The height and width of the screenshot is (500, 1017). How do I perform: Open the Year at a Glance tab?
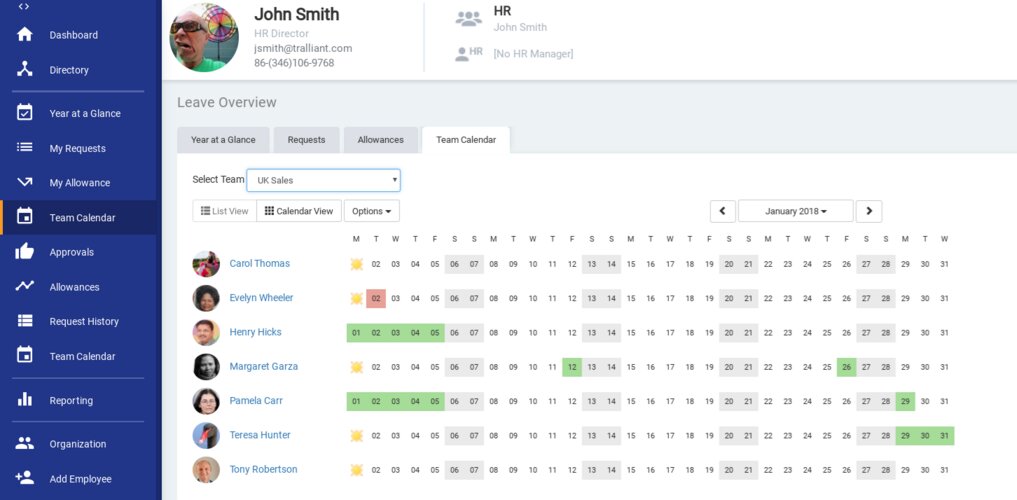pos(223,140)
